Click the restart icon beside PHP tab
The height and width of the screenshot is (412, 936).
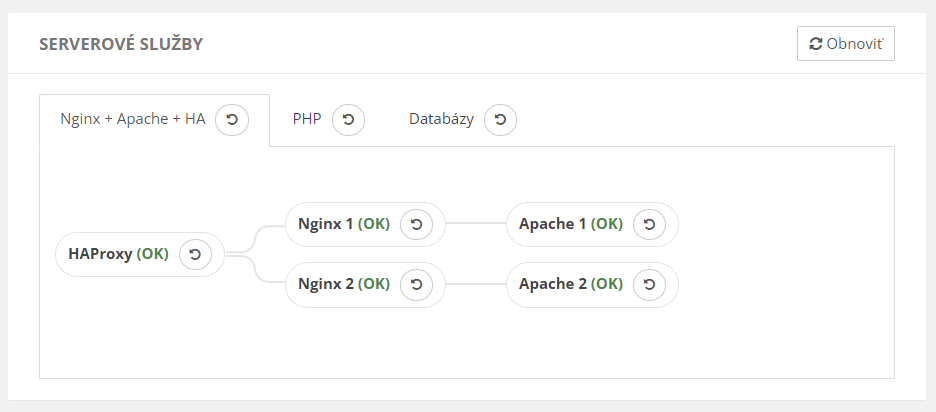point(348,119)
